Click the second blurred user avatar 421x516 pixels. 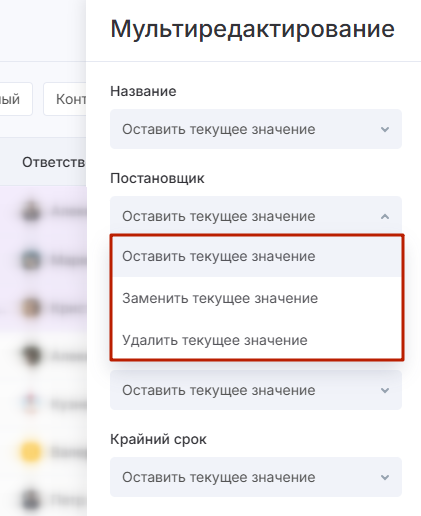[x=31, y=259]
